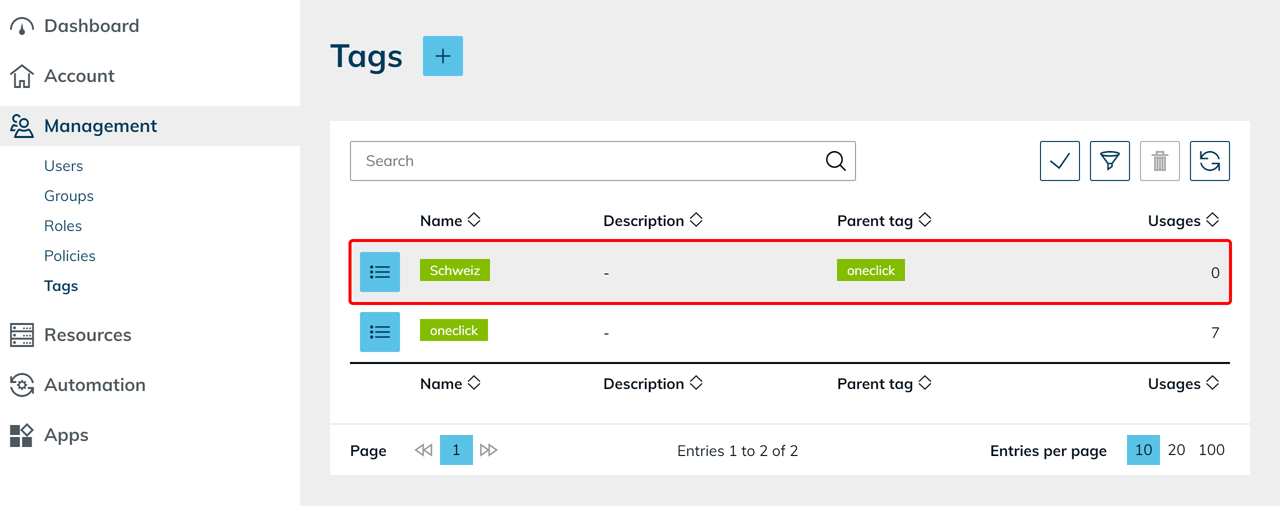Click the plus button to add a tag
This screenshot has height=506, width=1280.
443,56
